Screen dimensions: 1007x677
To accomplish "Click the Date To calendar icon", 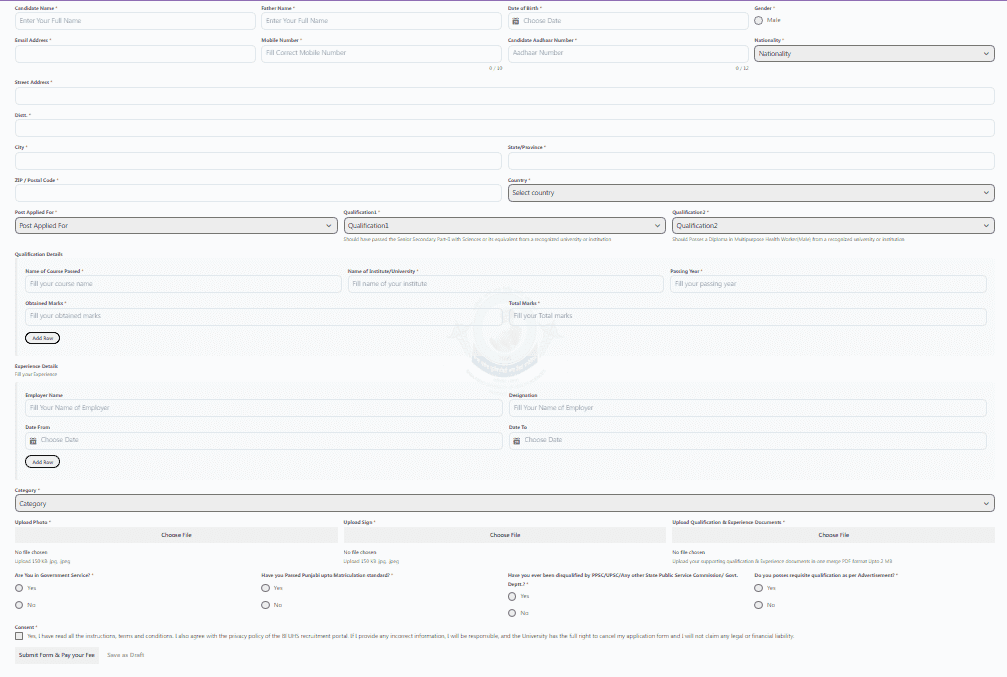I will (516, 440).
